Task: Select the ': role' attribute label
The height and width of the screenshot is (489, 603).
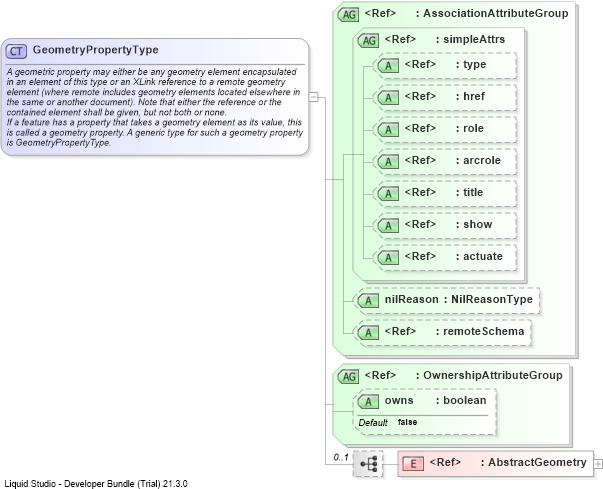Action: point(470,128)
